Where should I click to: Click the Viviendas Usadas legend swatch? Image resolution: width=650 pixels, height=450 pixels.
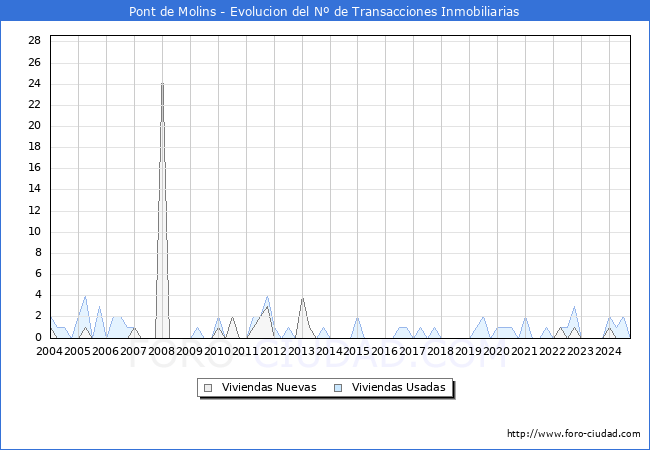[338, 388]
